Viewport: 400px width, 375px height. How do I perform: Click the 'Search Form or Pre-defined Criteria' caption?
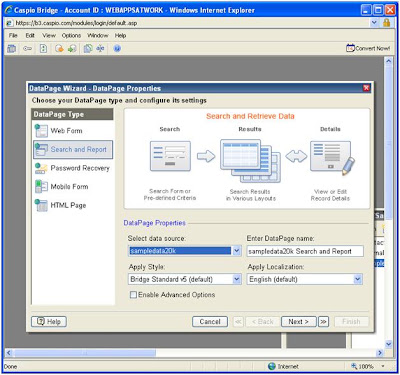point(170,194)
